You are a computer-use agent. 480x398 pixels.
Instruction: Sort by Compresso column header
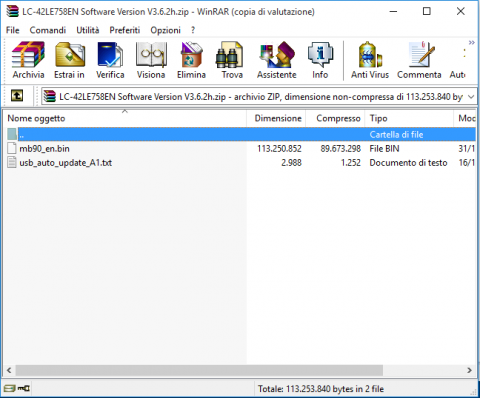pos(335,118)
